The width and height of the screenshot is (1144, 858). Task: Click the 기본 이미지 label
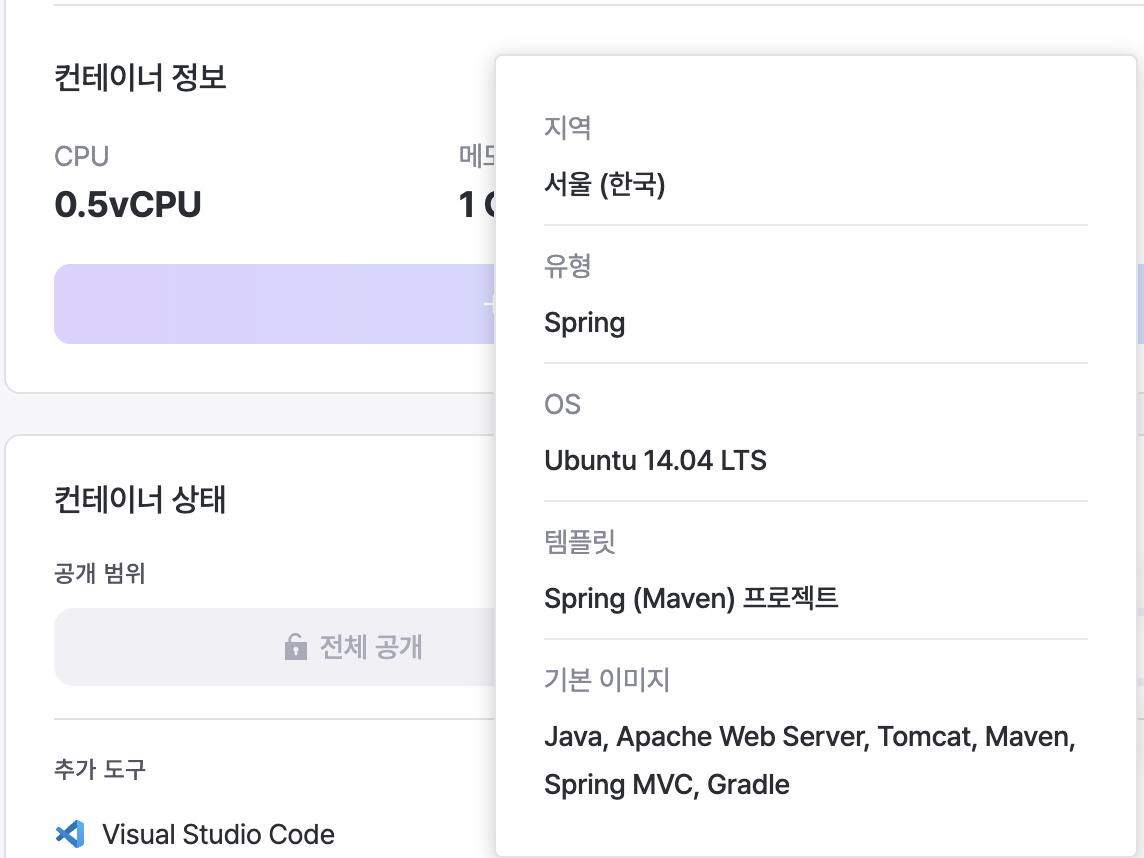[x=607, y=680]
